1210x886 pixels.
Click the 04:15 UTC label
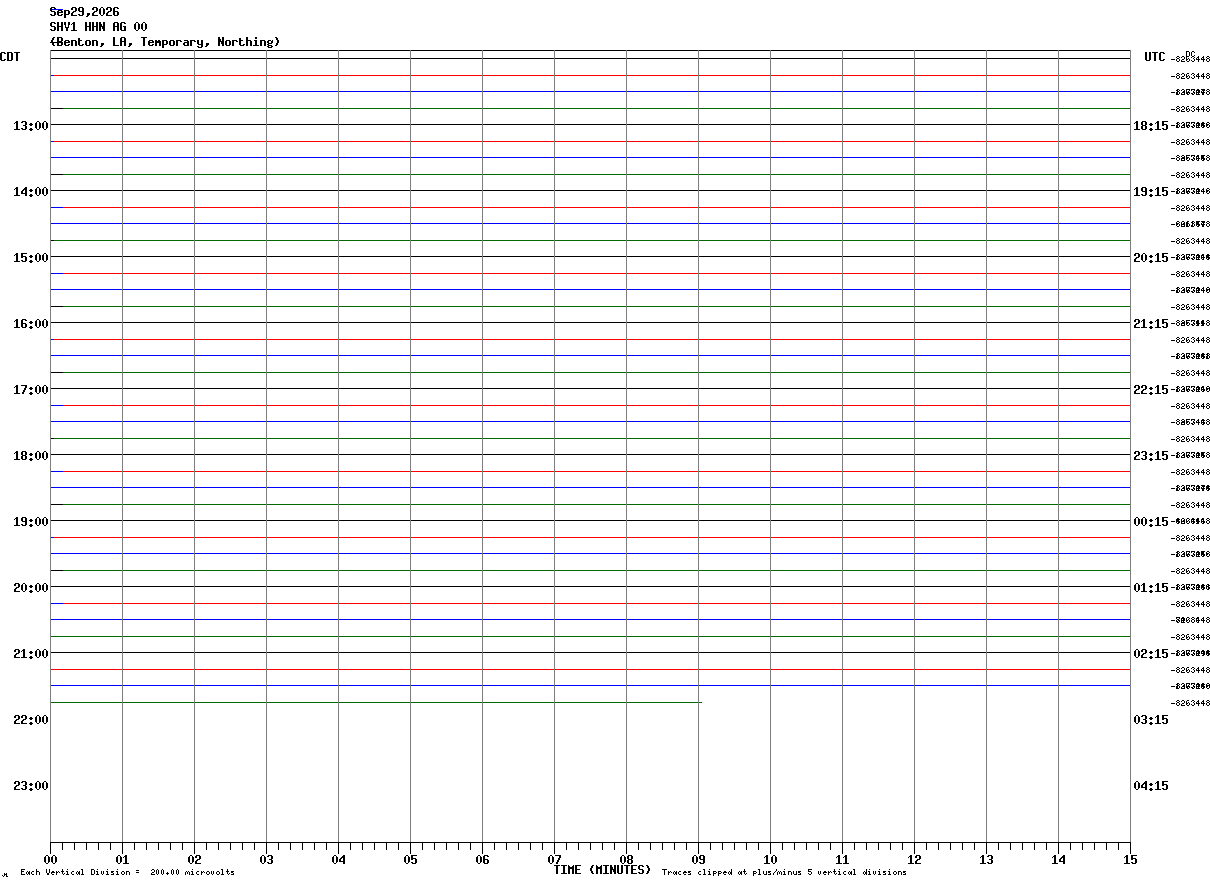[1150, 785]
